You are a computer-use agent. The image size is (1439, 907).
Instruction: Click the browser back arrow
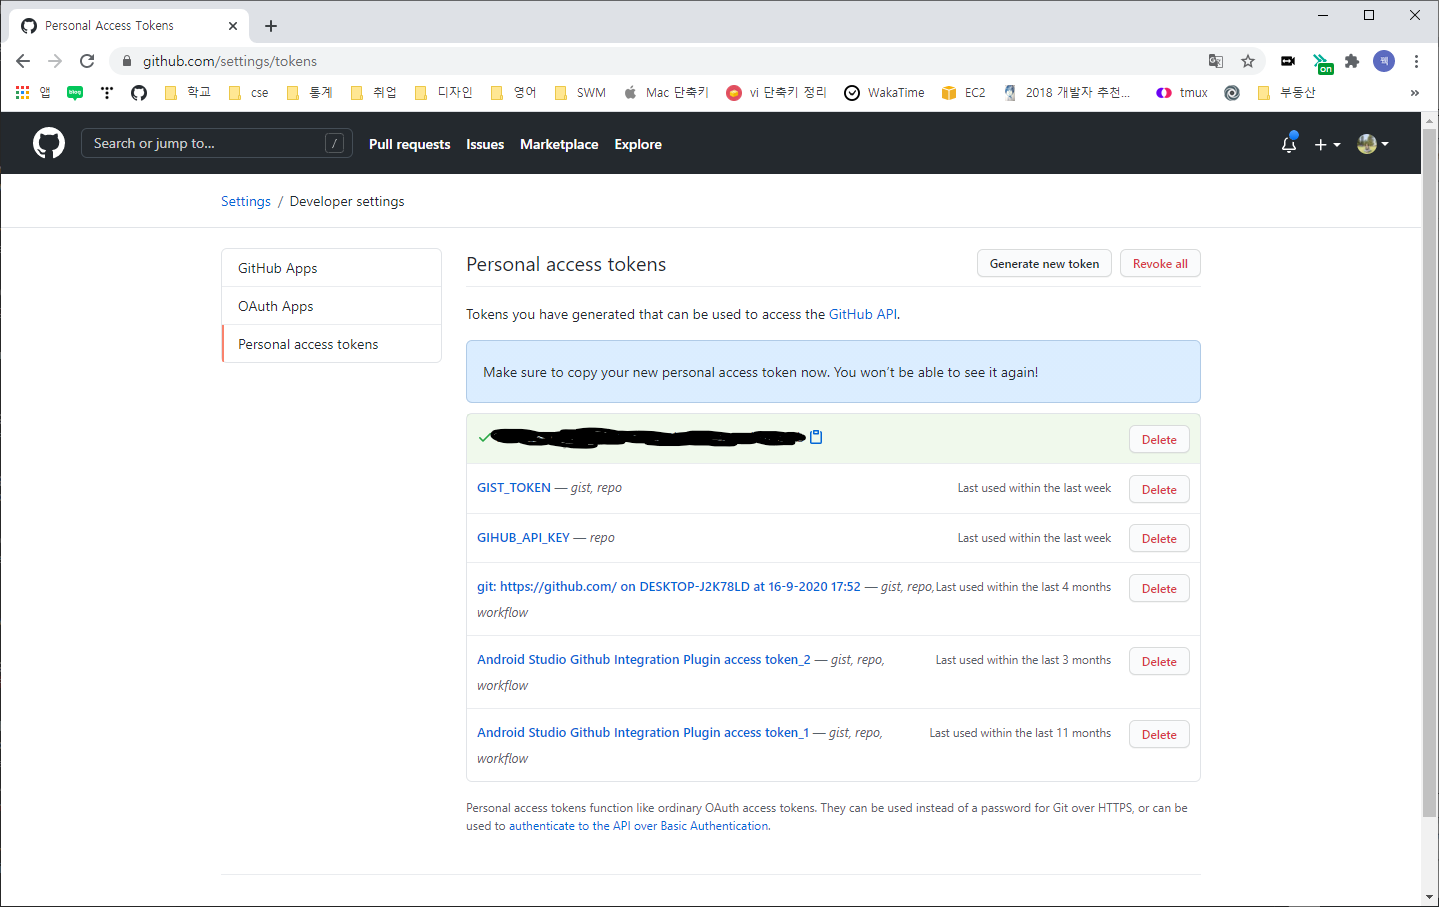click(x=23, y=61)
